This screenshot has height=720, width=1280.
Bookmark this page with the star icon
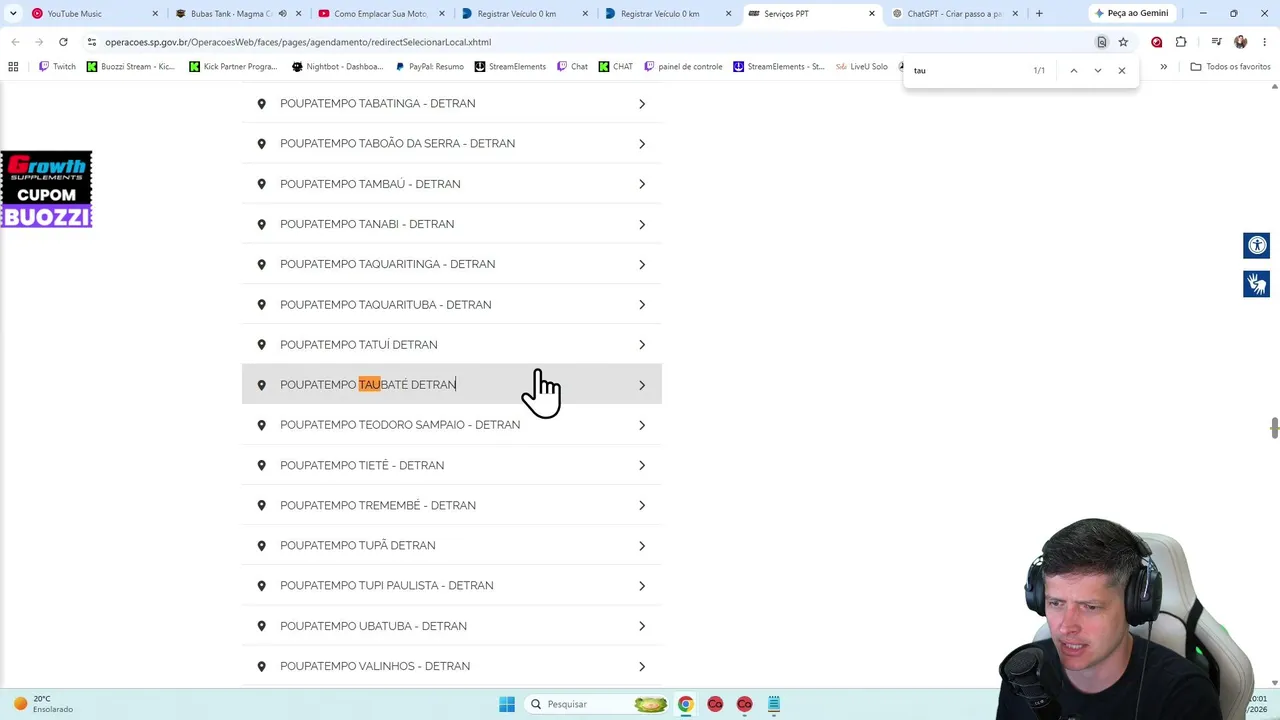tap(1123, 42)
